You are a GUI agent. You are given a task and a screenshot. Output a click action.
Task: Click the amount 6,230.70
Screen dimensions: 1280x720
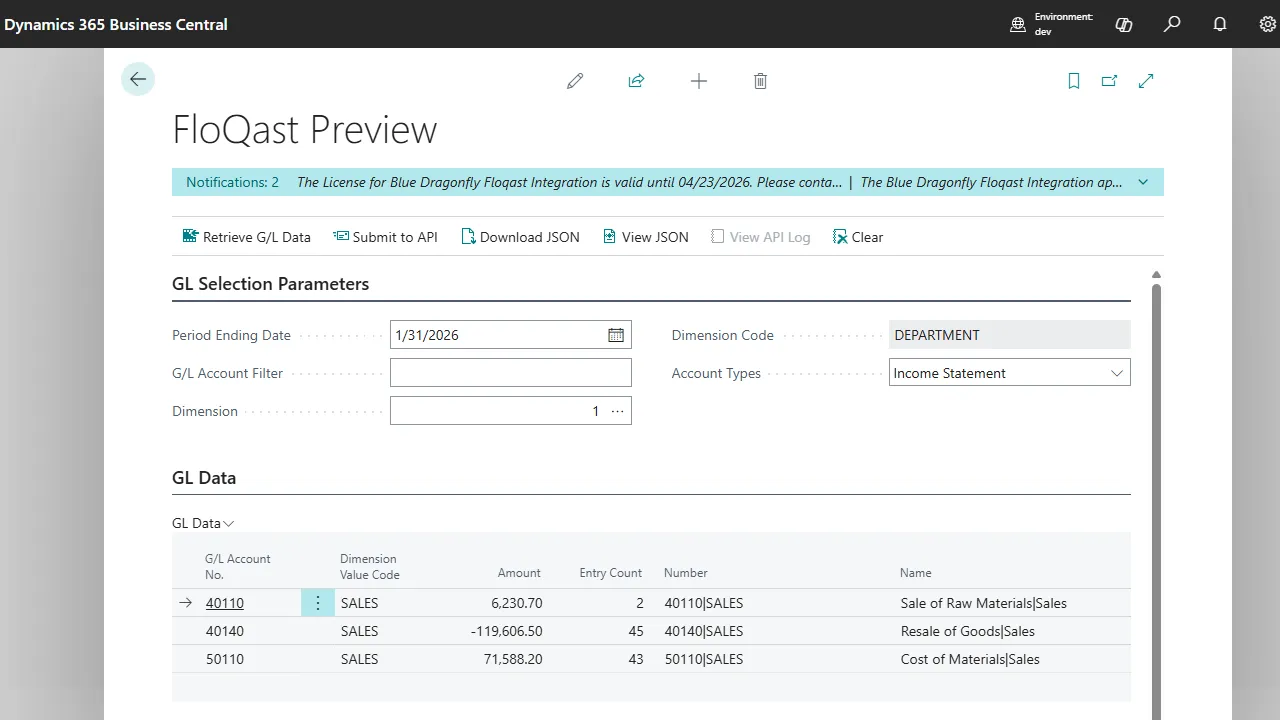pos(517,603)
